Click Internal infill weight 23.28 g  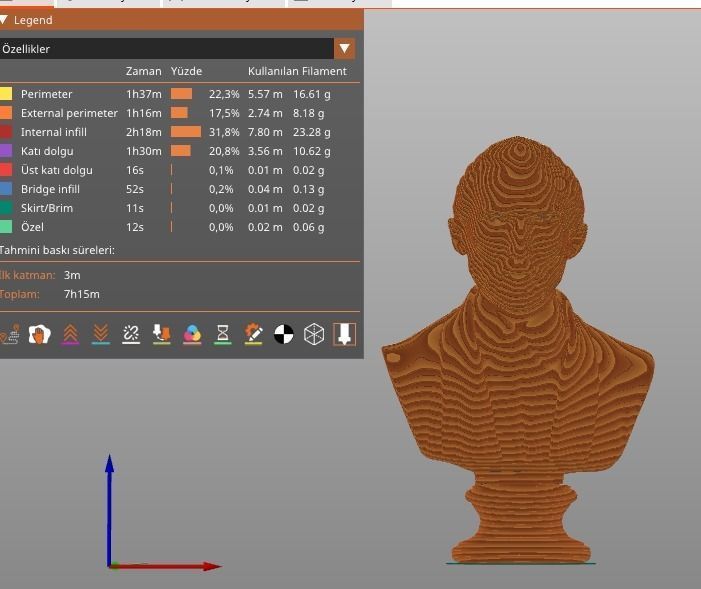(312, 132)
